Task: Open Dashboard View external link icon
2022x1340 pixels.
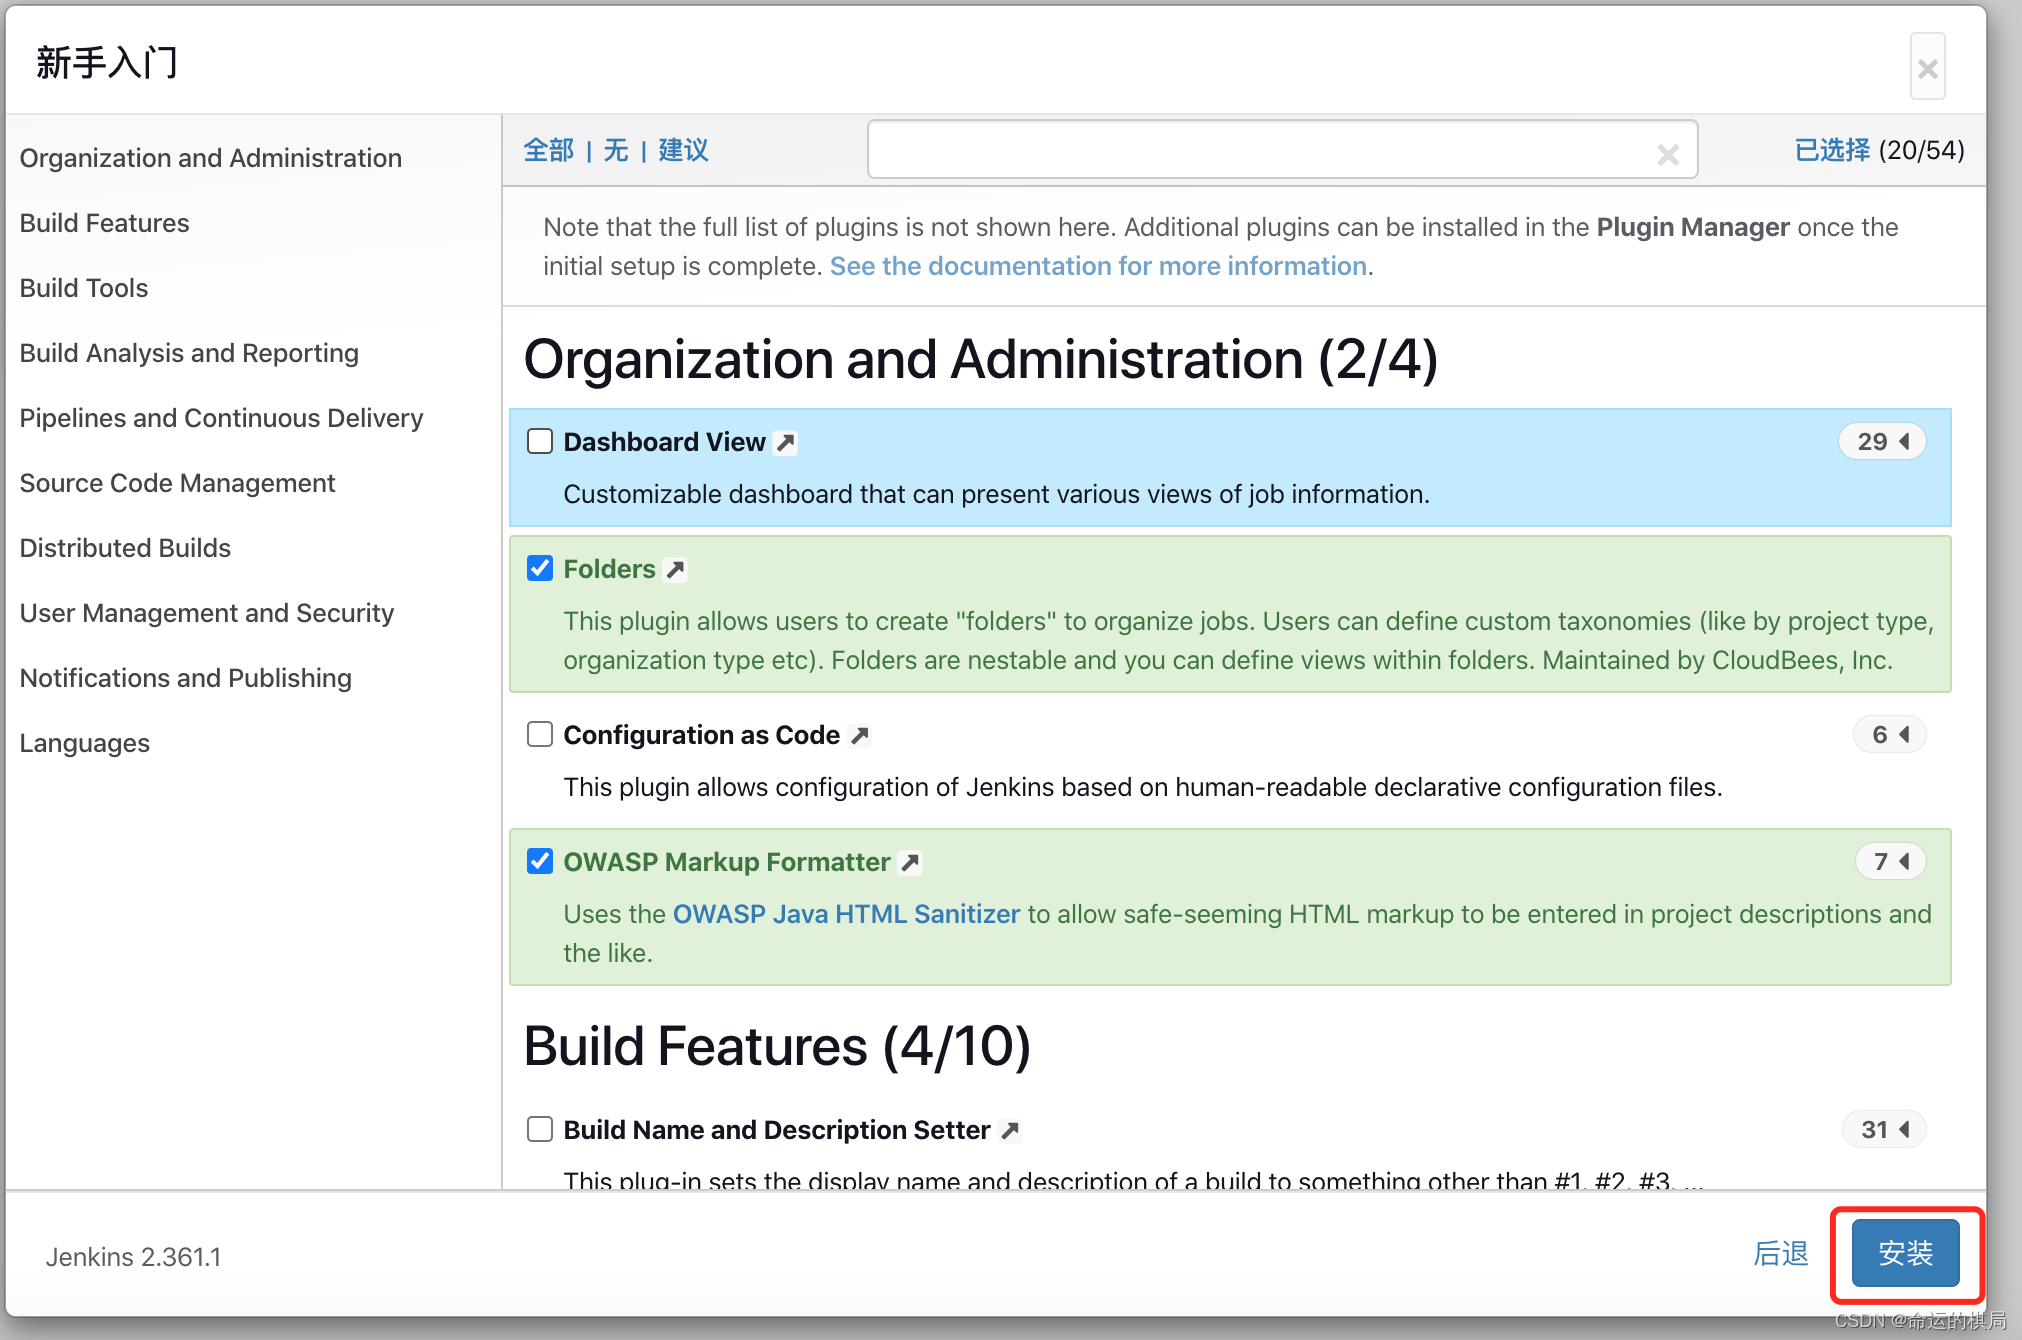Action: pyautogui.click(x=786, y=443)
